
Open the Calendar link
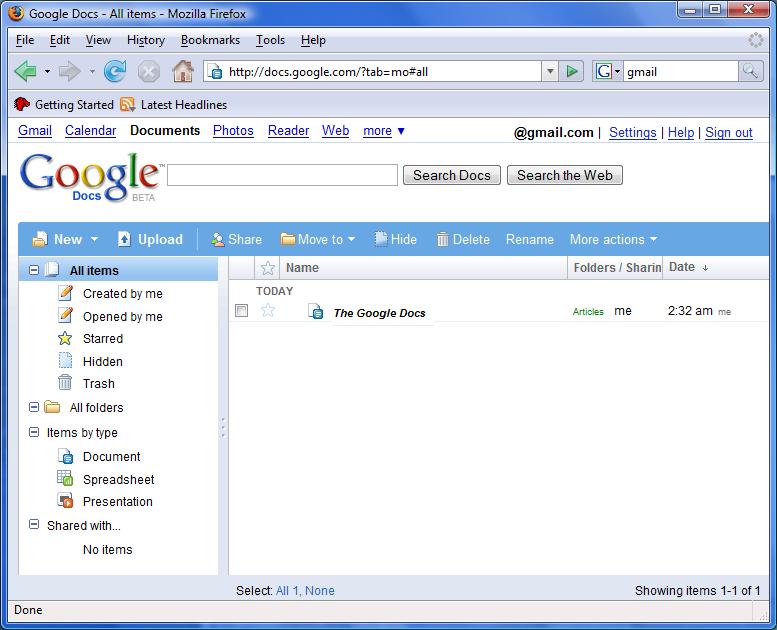[90, 131]
